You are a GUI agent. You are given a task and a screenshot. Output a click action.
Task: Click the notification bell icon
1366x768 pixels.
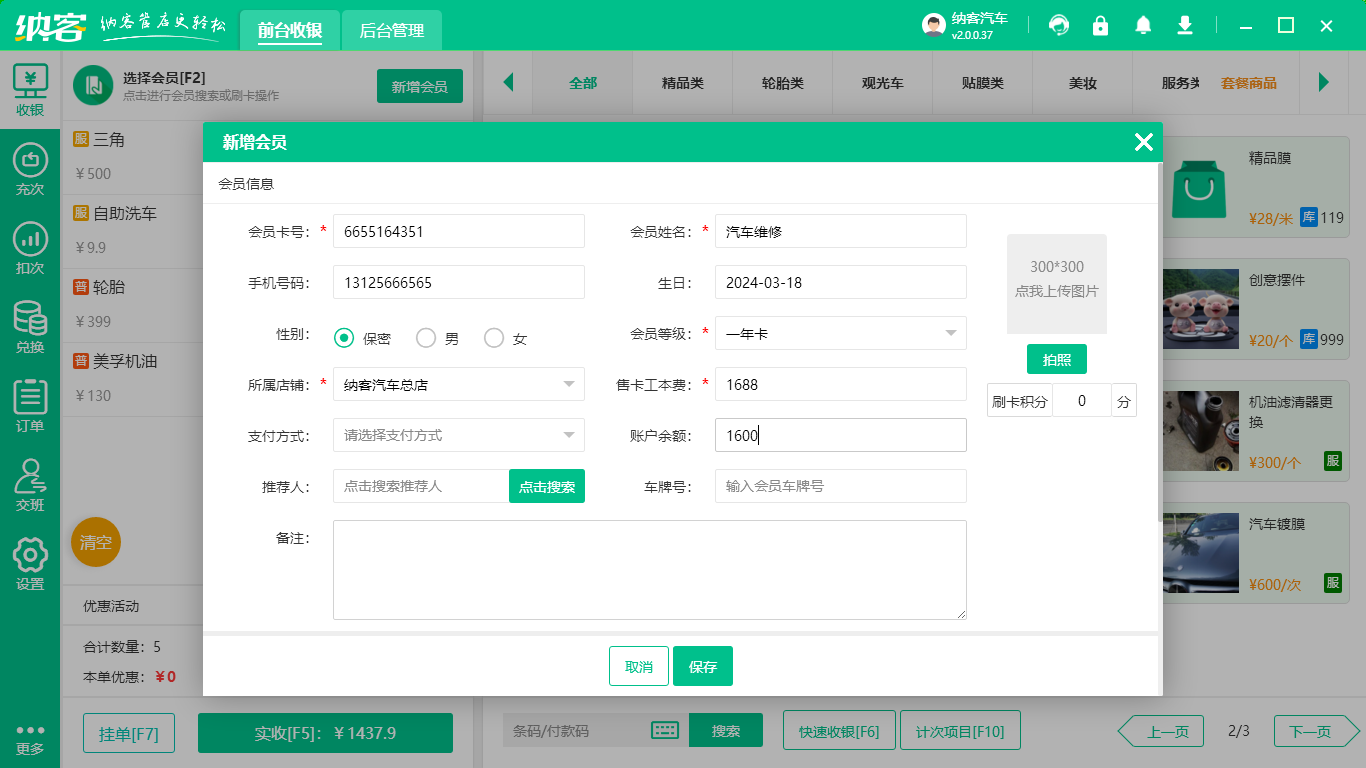pyautogui.click(x=1143, y=26)
